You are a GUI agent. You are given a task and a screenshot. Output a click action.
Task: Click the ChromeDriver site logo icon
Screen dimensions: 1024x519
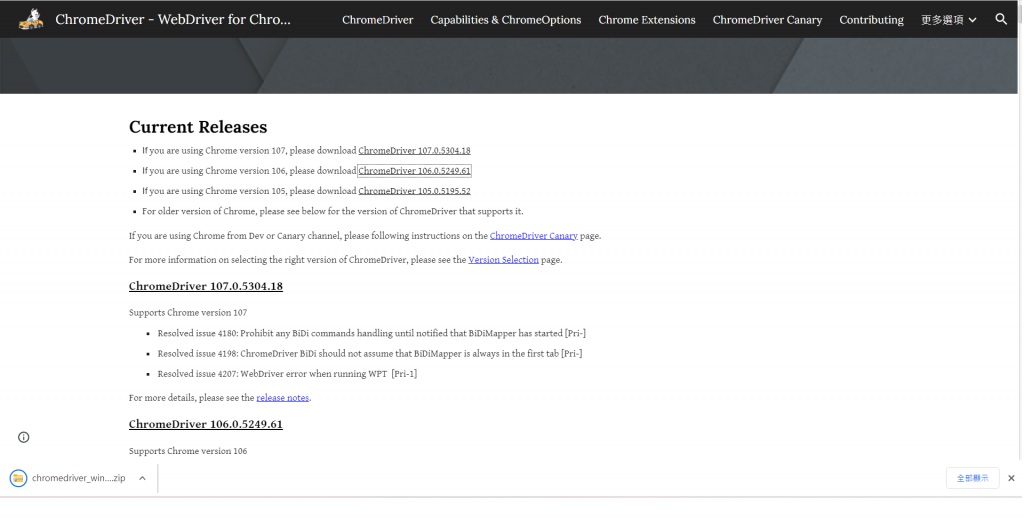(31, 20)
